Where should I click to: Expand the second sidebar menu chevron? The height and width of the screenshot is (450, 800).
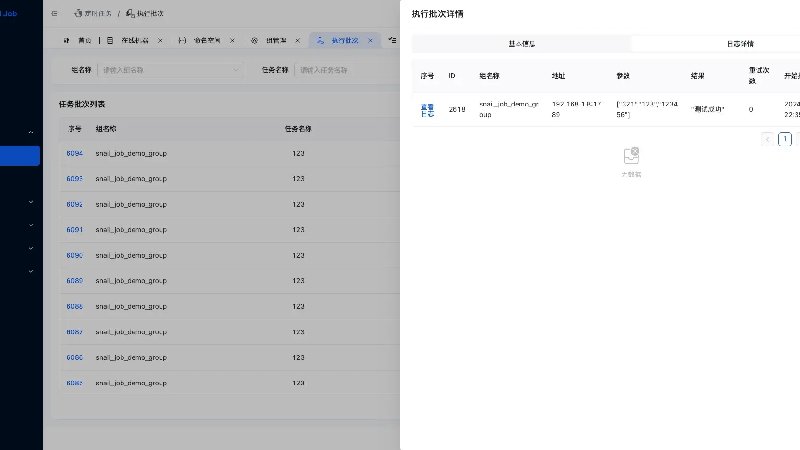tap(31, 202)
